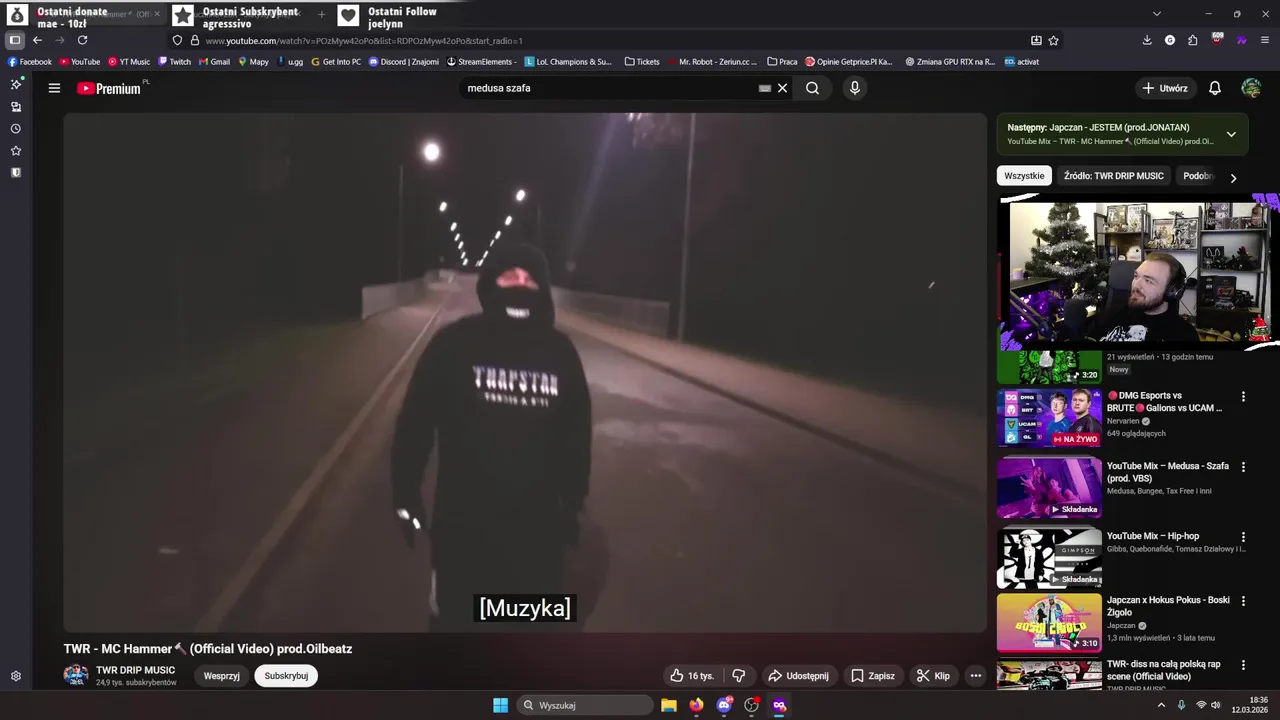Image resolution: width=1280 pixels, height=720 pixels.
Task: Open the settings gear in left sidebar
Action: (x=16, y=676)
